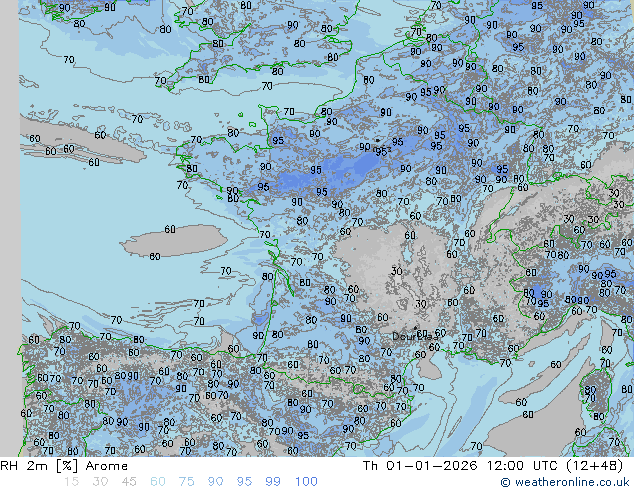Viewport: 634px width, 490px height.
Task: Click the 15 value in the legend
Action: click(71, 482)
